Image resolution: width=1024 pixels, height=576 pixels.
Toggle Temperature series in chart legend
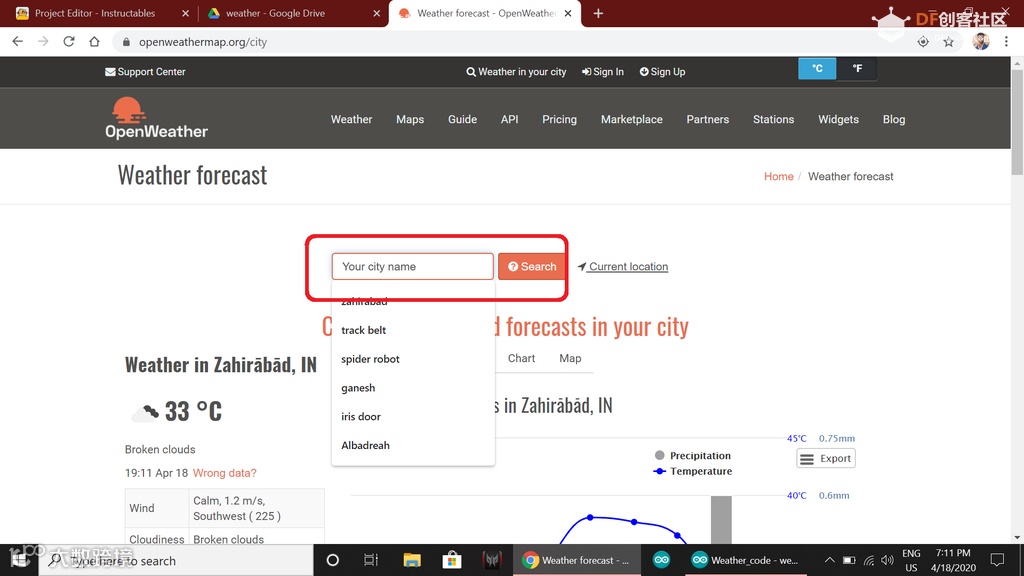click(692, 471)
